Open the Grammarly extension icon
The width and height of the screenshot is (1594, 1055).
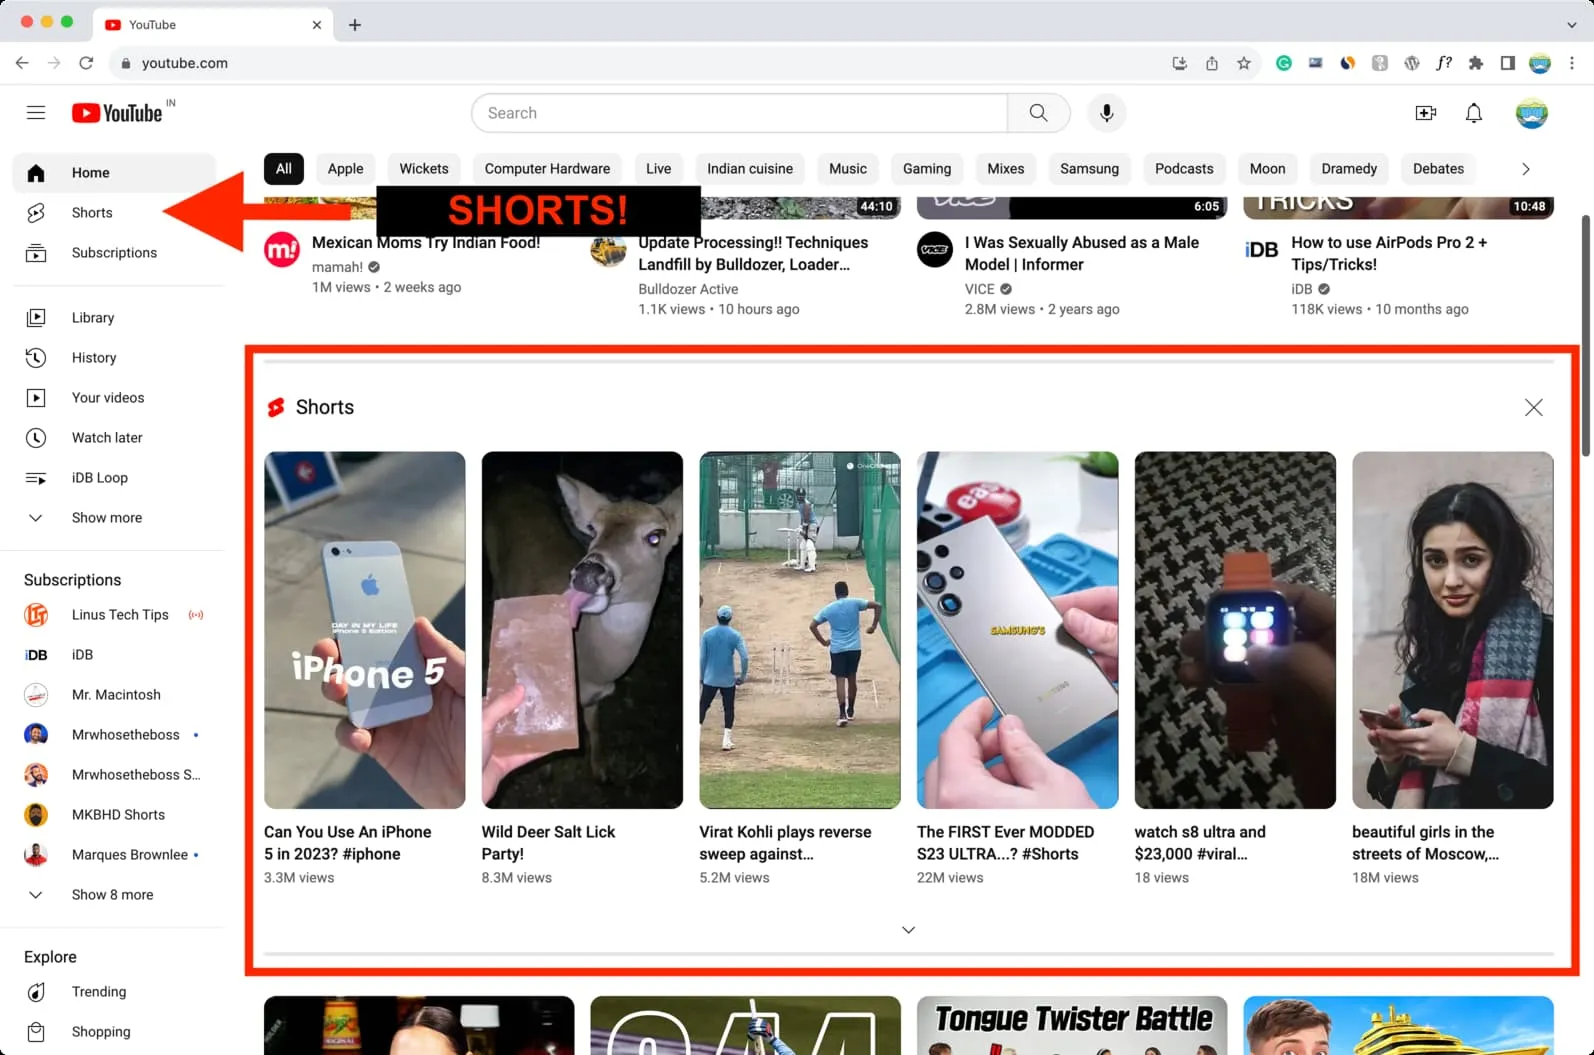1284,63
